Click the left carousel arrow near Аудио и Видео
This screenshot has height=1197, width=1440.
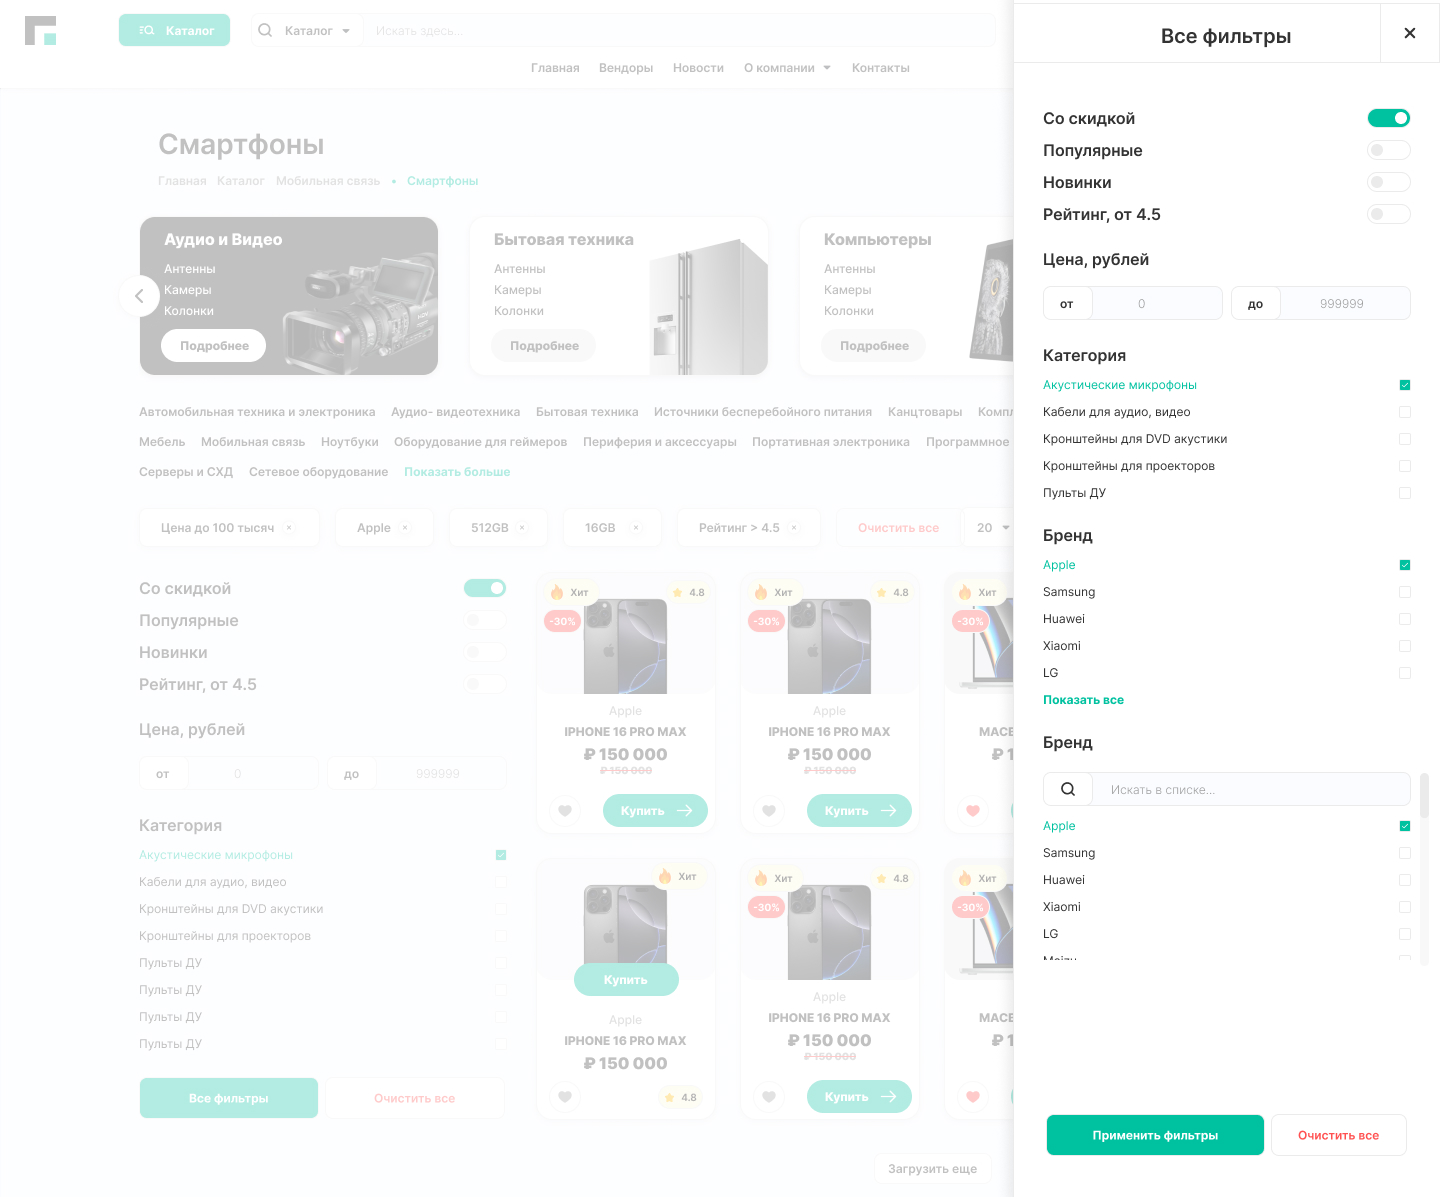(x=139, y=296)
